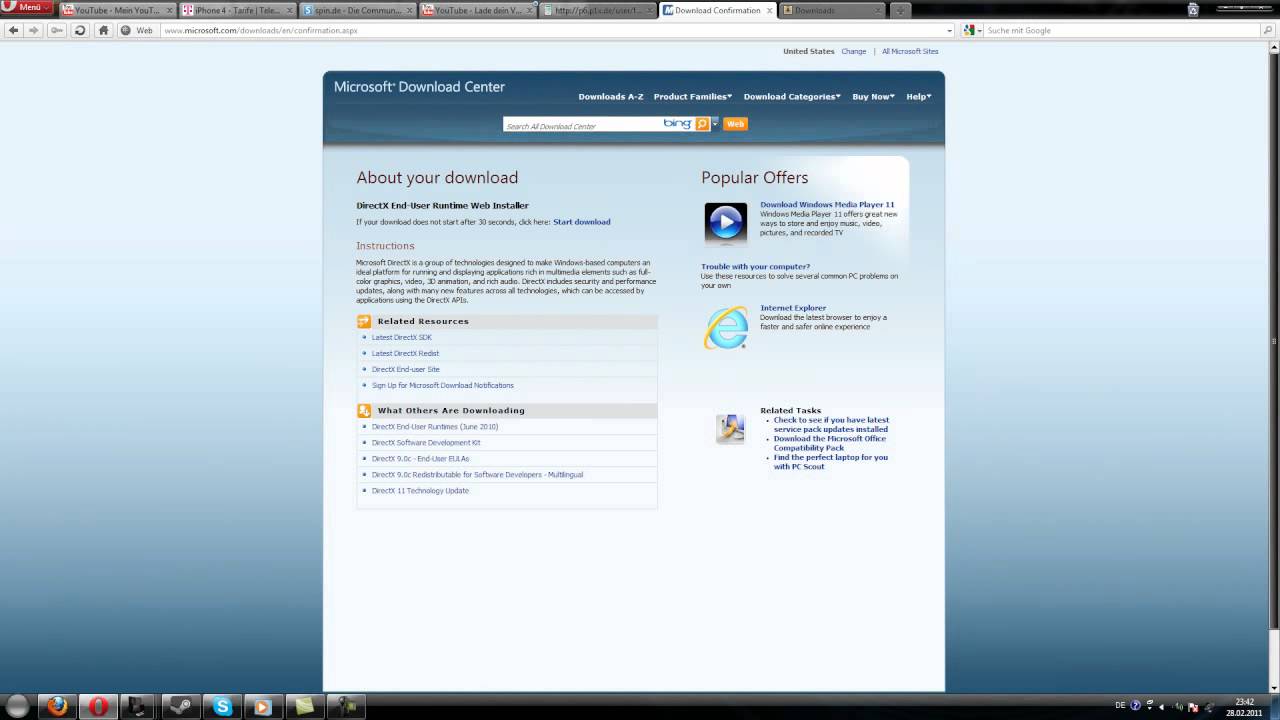This screenshot has height=720, width=1280.
Task: Click the reload page icon
Action: pyautogui.click(x=81, y=30)
